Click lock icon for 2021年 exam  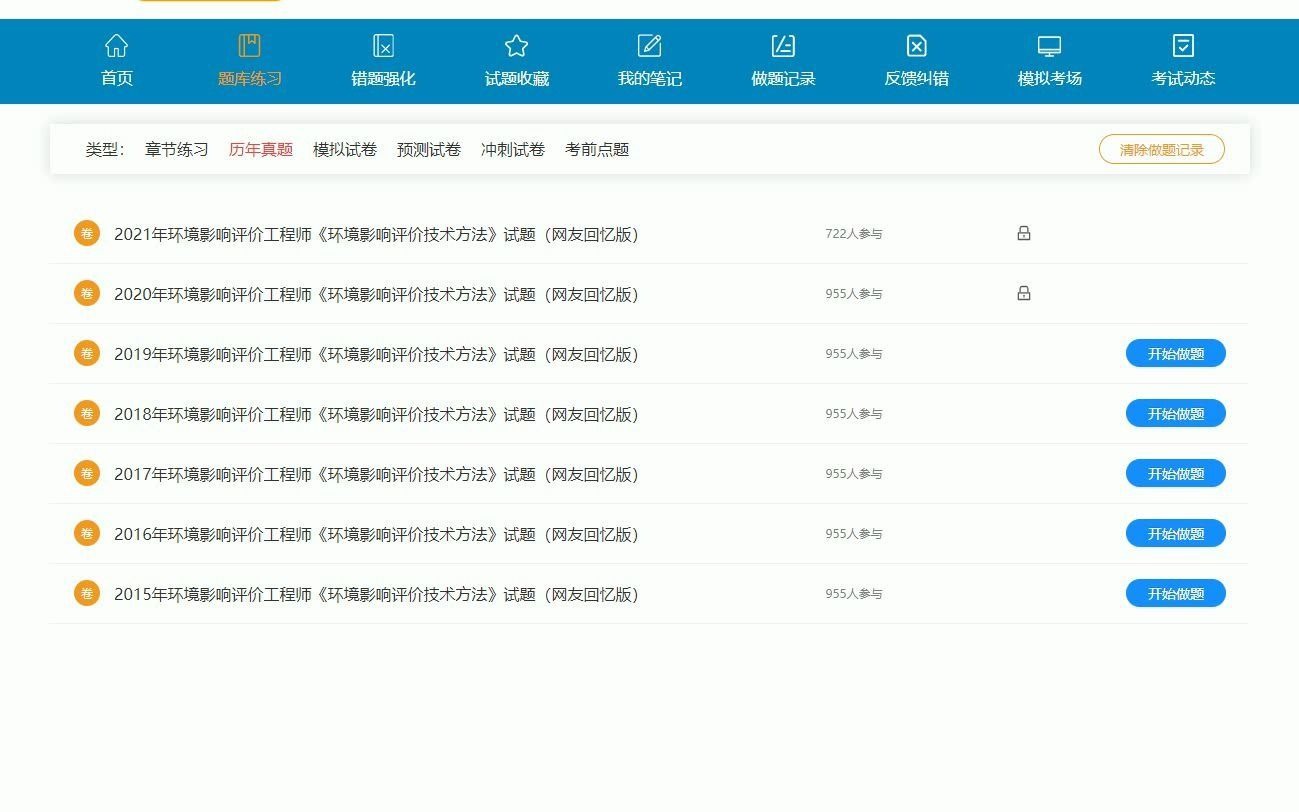1024,233
